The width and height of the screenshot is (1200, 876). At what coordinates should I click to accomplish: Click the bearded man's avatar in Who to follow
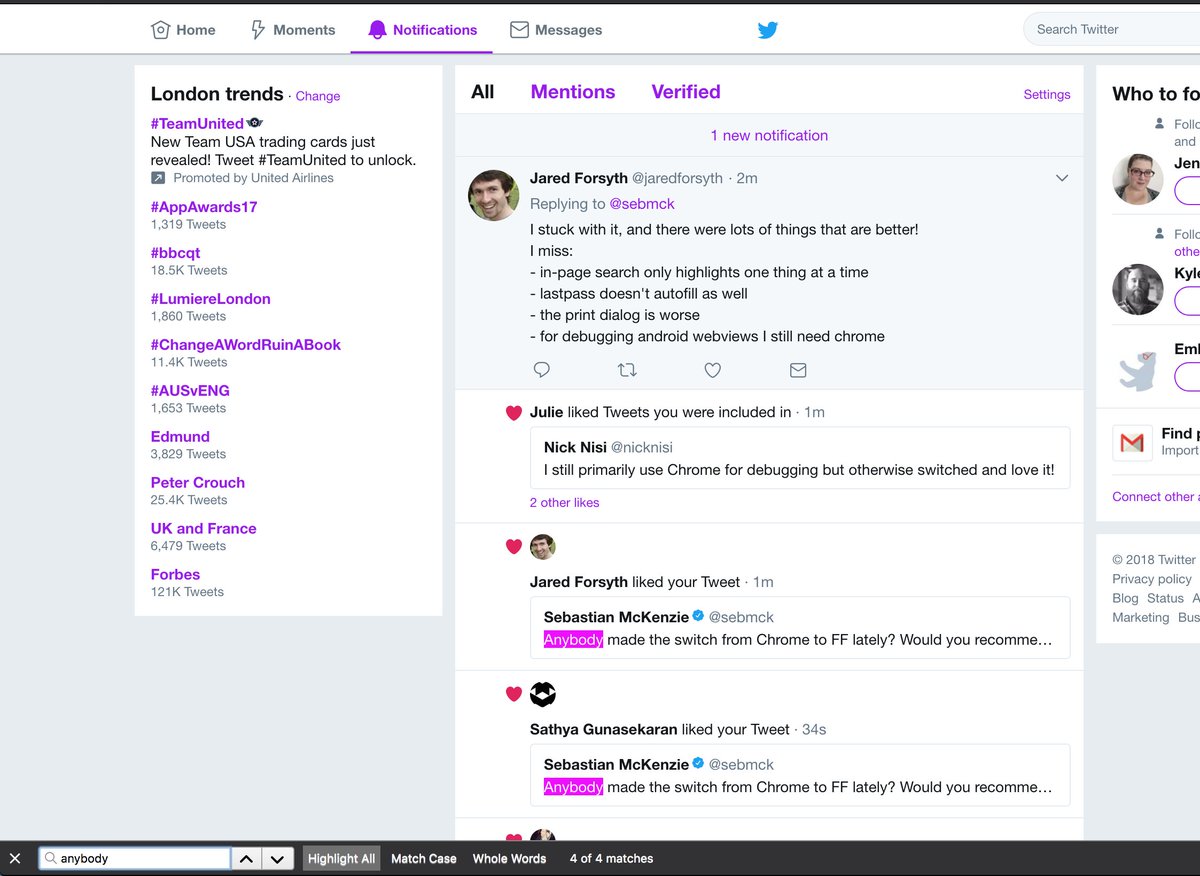click(x=1138, y=290)
